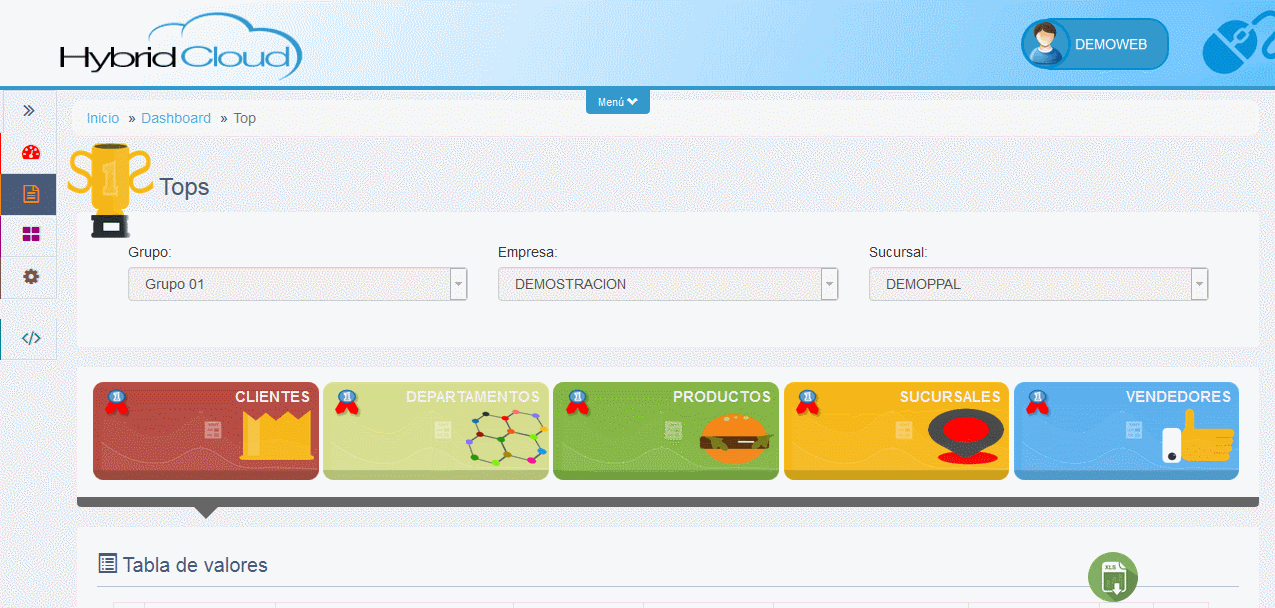Click the user avatar next to DEMOWEB
The height and width of the screenshot is (608, 1275).
(x=1046, y=44)
